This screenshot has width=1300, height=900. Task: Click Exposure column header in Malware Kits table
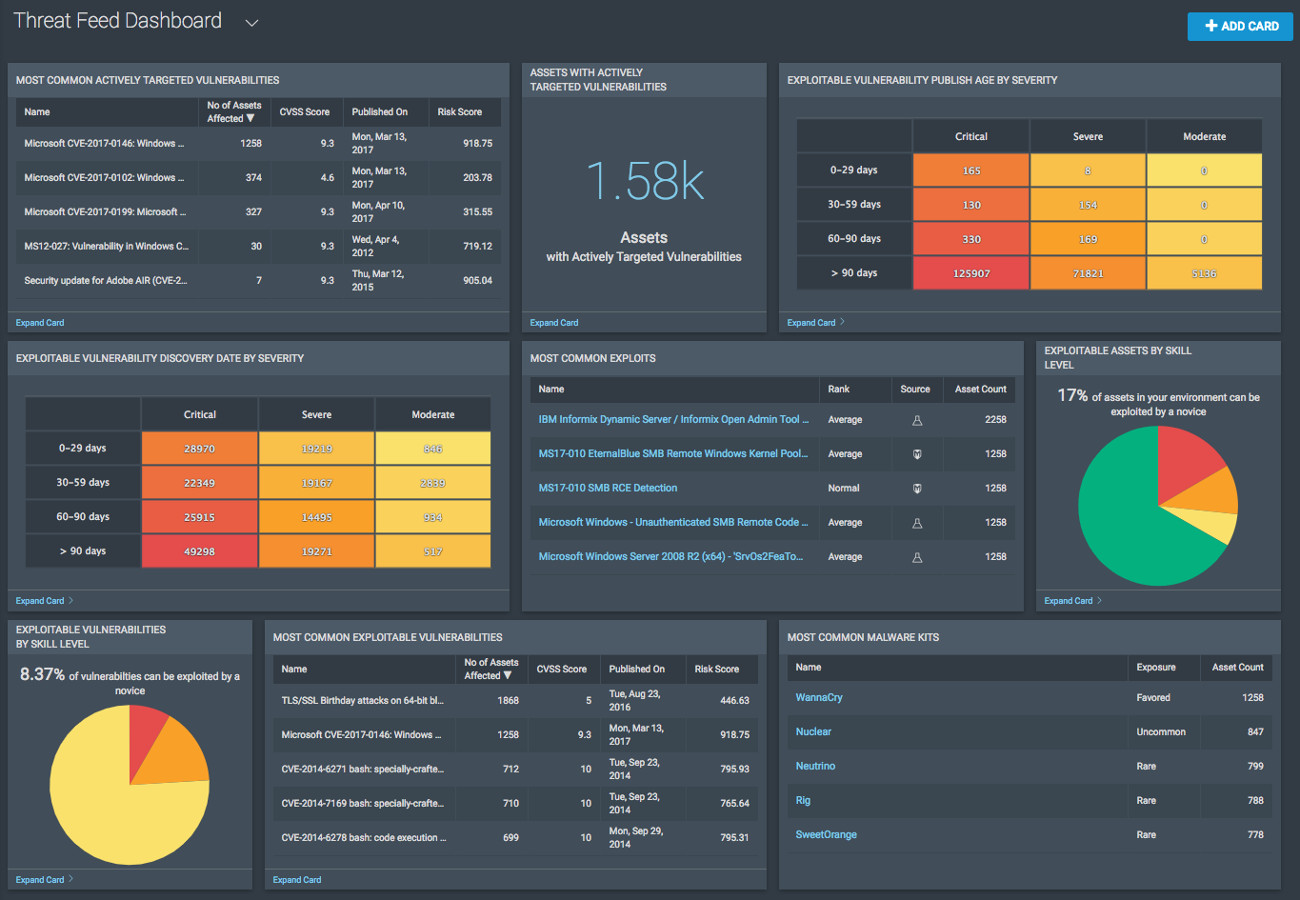(x=1155, y=667)
